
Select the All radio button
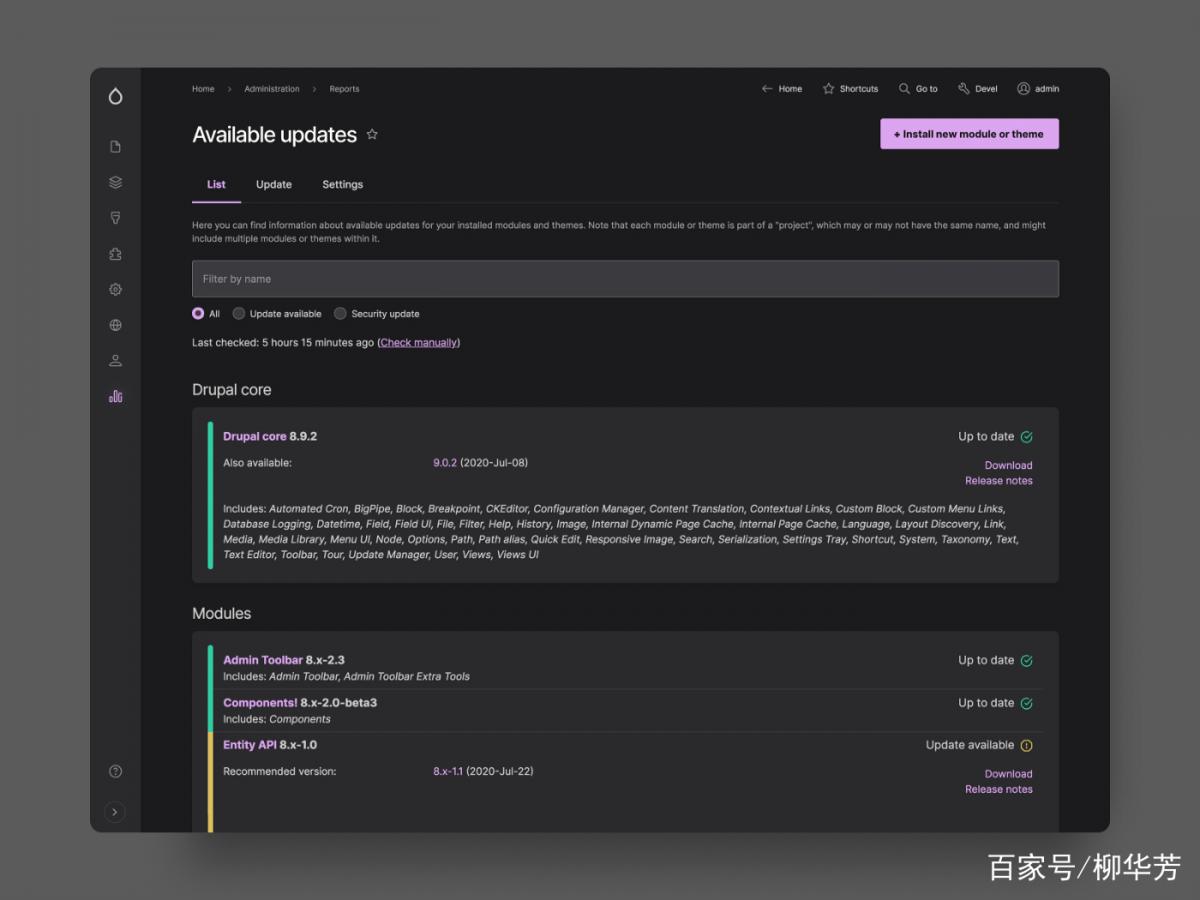198,313
